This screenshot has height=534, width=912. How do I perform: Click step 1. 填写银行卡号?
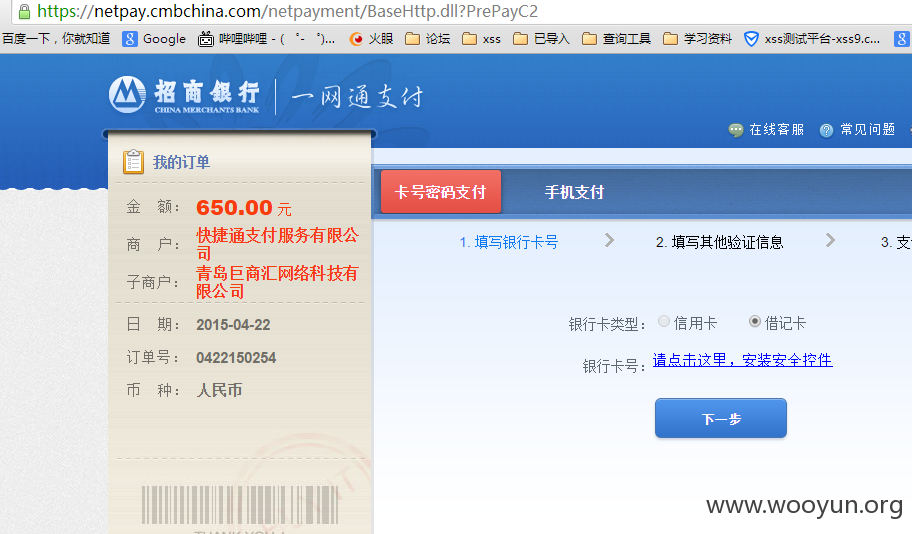tap(509, 242)
